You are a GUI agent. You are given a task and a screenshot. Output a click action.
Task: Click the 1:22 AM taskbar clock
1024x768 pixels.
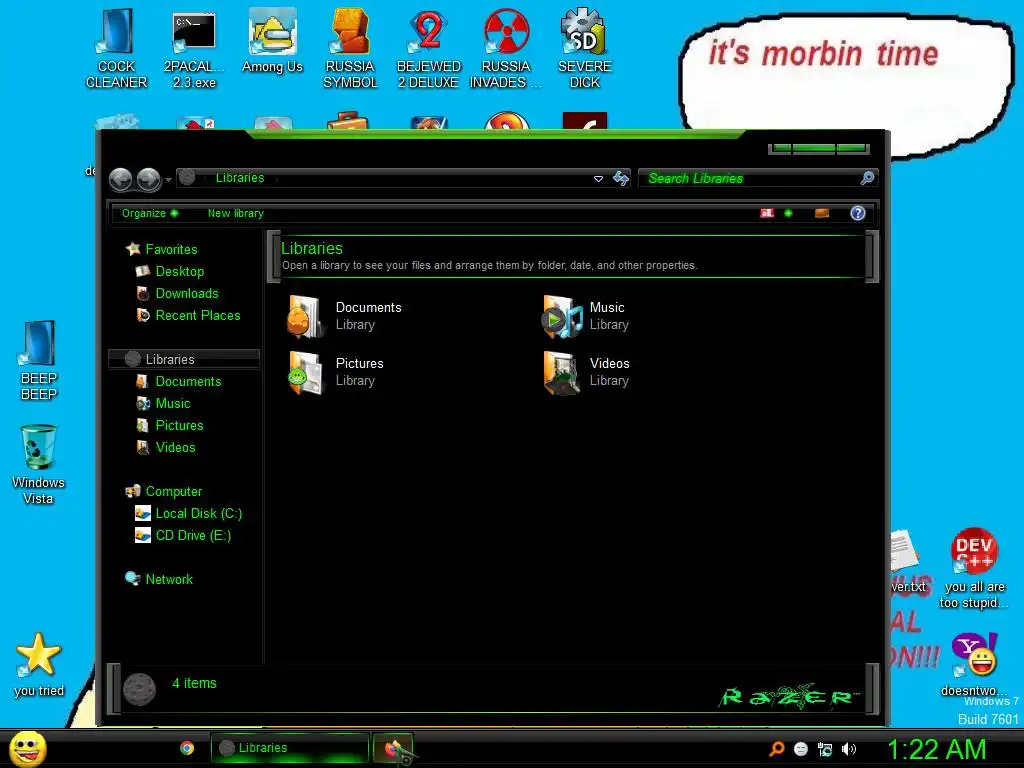pos(936,749)
